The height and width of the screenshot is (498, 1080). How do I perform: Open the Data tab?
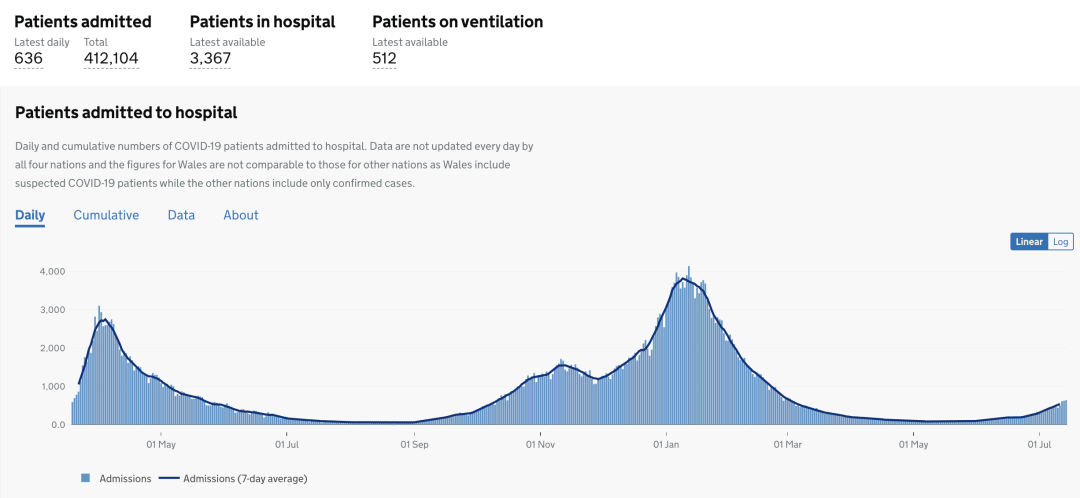pos(181,215)
